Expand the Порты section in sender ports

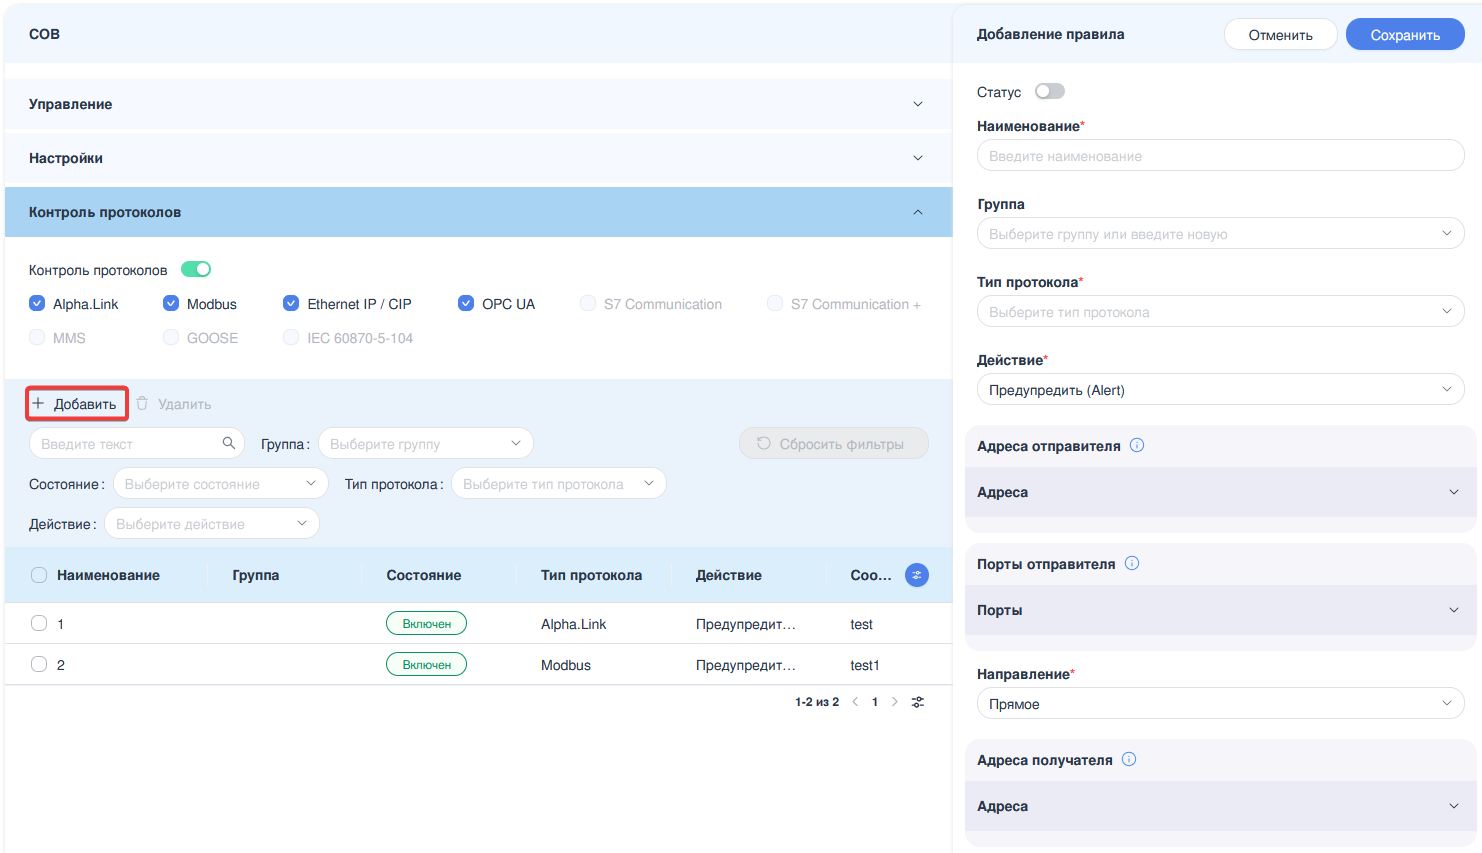(1220, 610)
